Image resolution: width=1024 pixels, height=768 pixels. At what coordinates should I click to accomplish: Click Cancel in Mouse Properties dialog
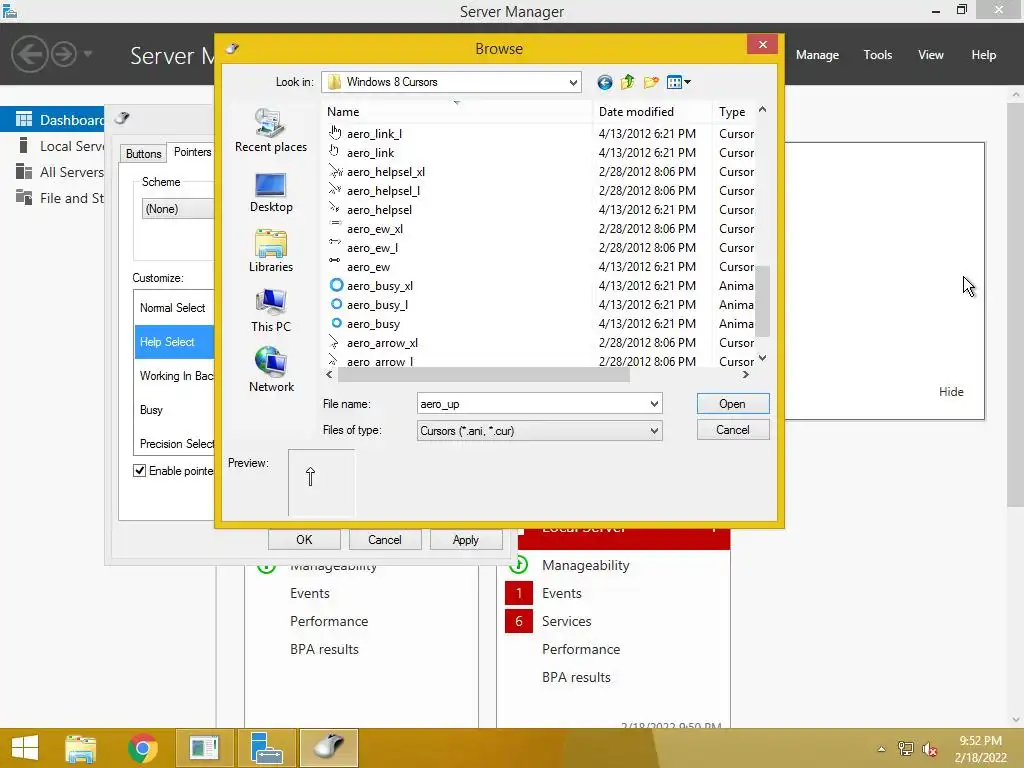pyautogui.click(x=385, y=540)
